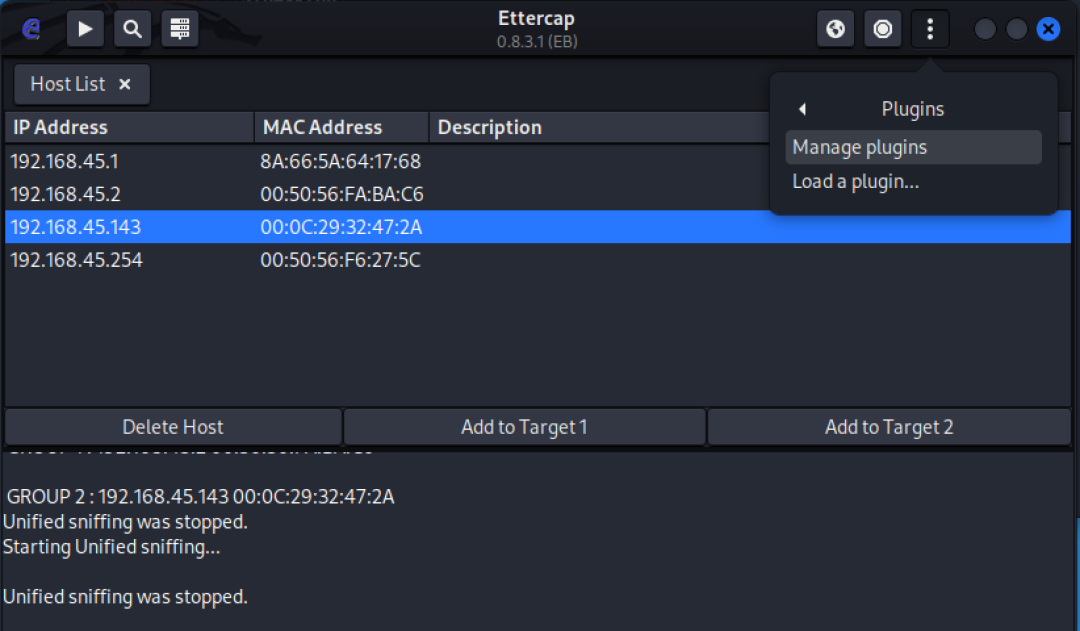Switch to the Host List tab
The width and height of the screenshot is (1080, 631).
pos(68,84)
